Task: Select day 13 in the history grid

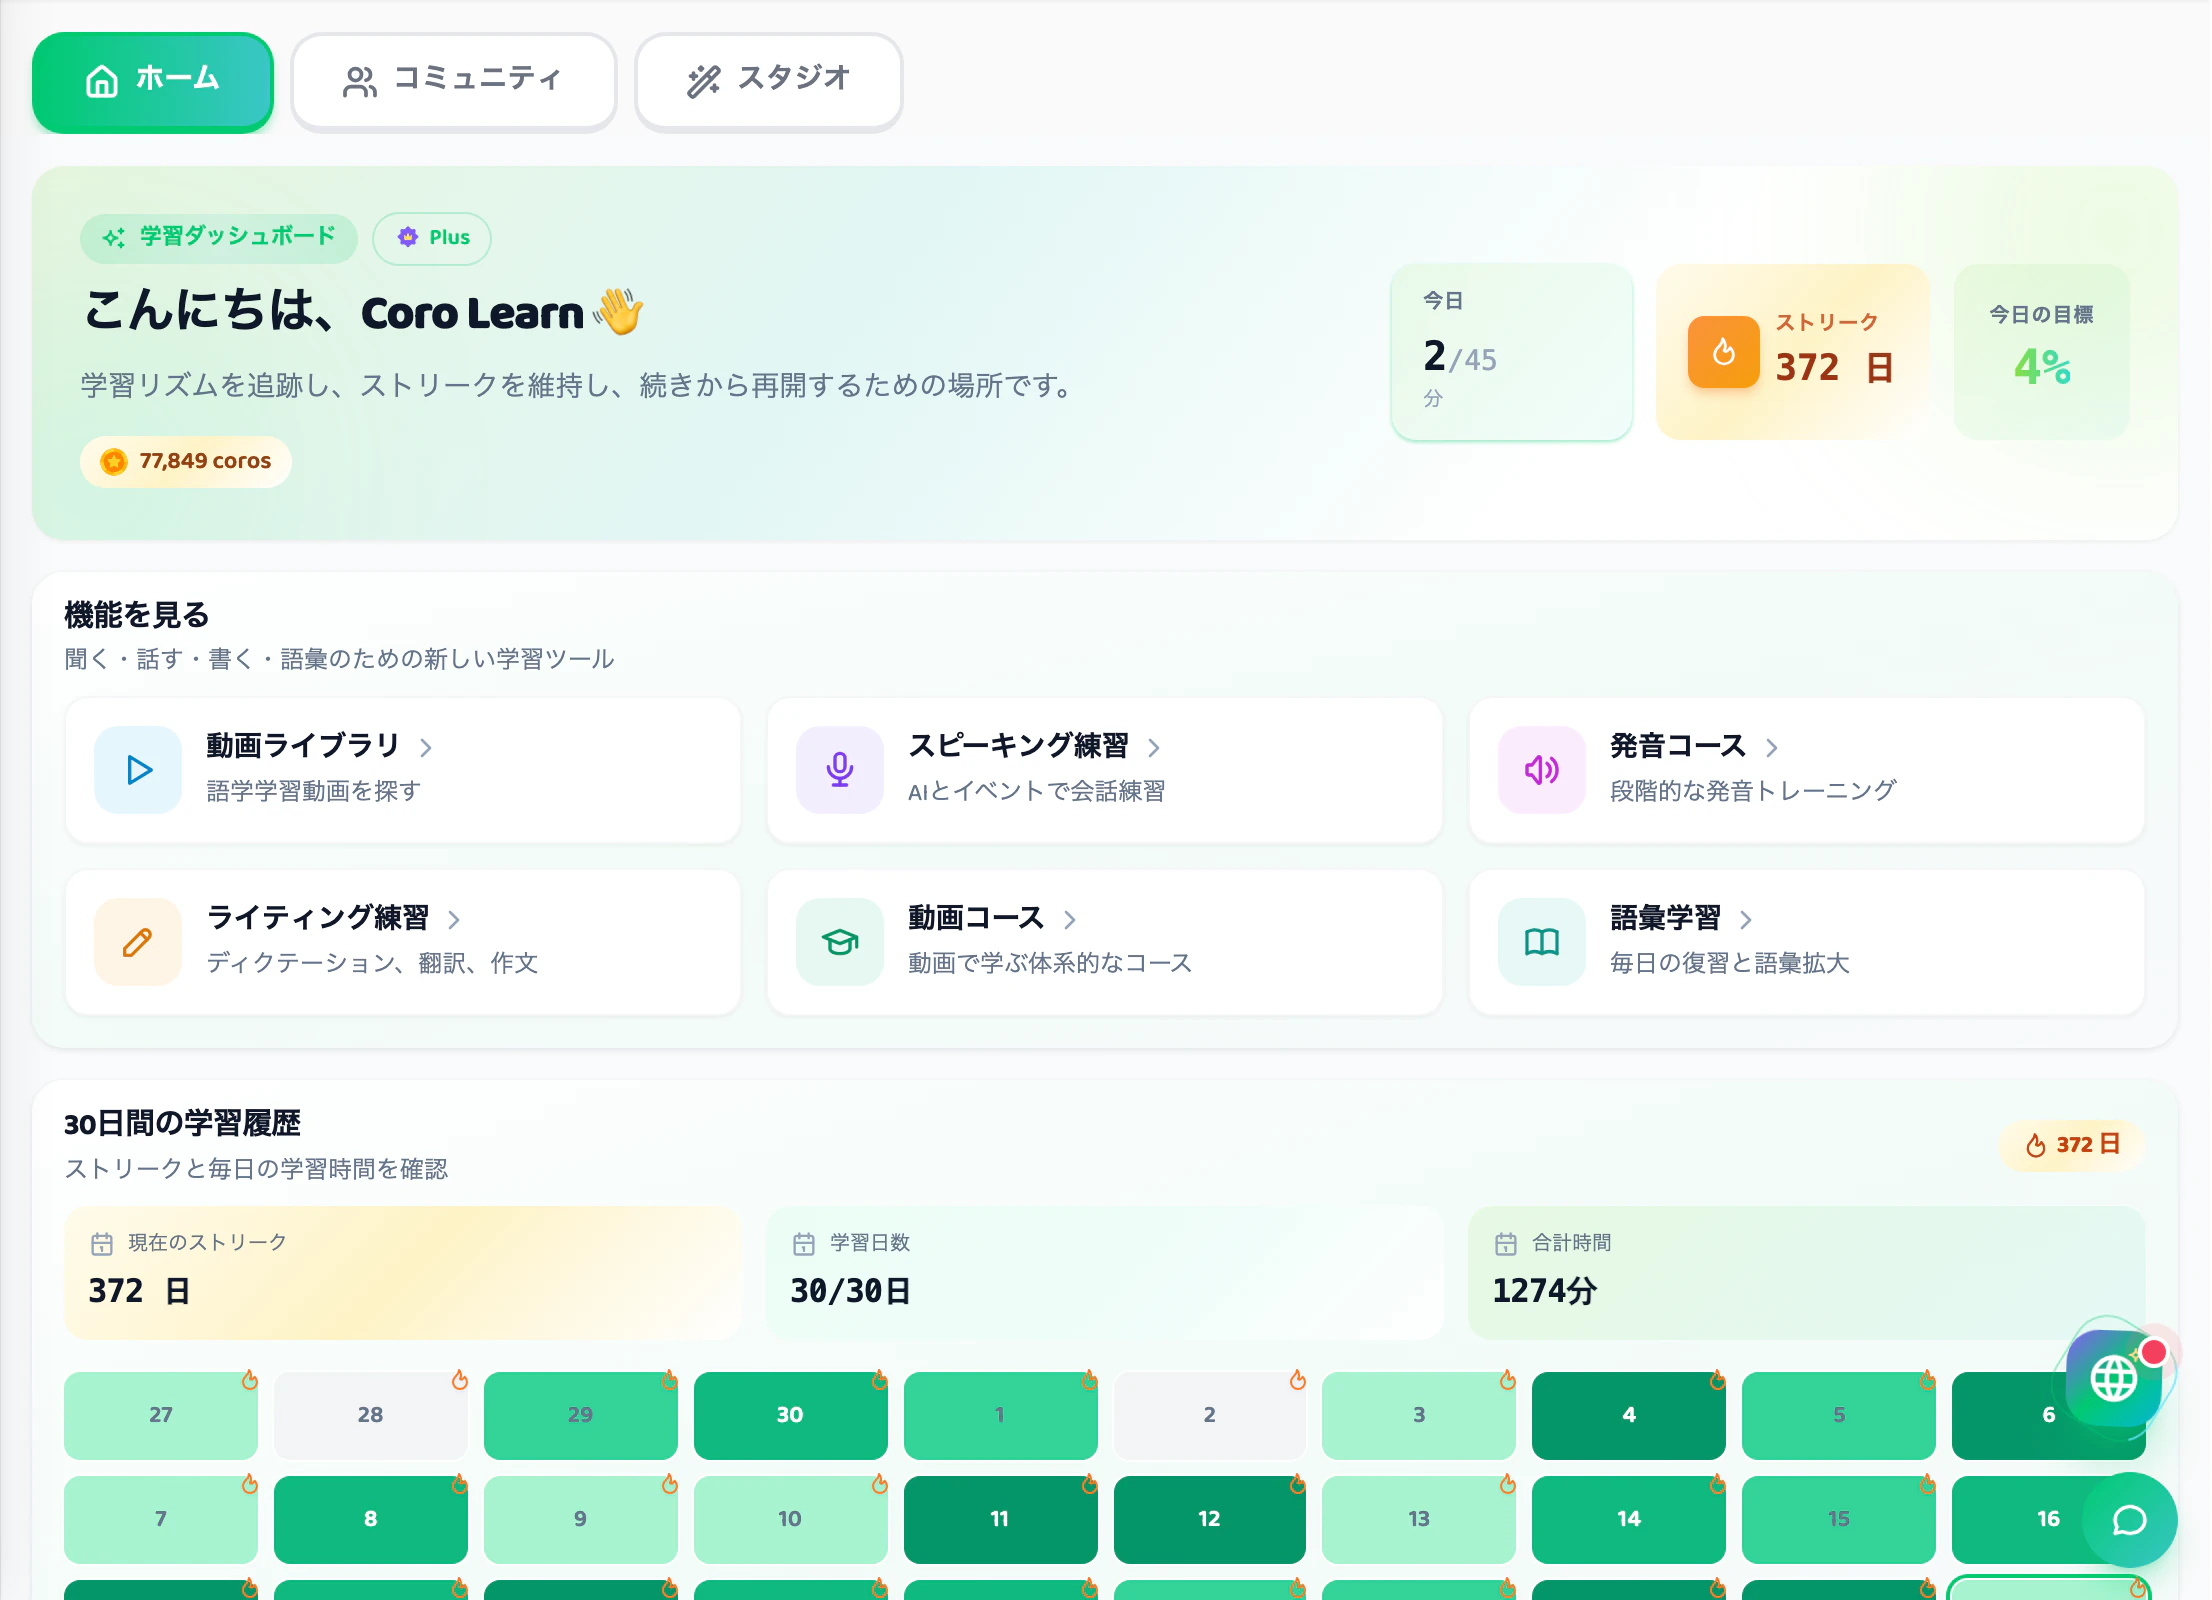Action: 1419,1519
